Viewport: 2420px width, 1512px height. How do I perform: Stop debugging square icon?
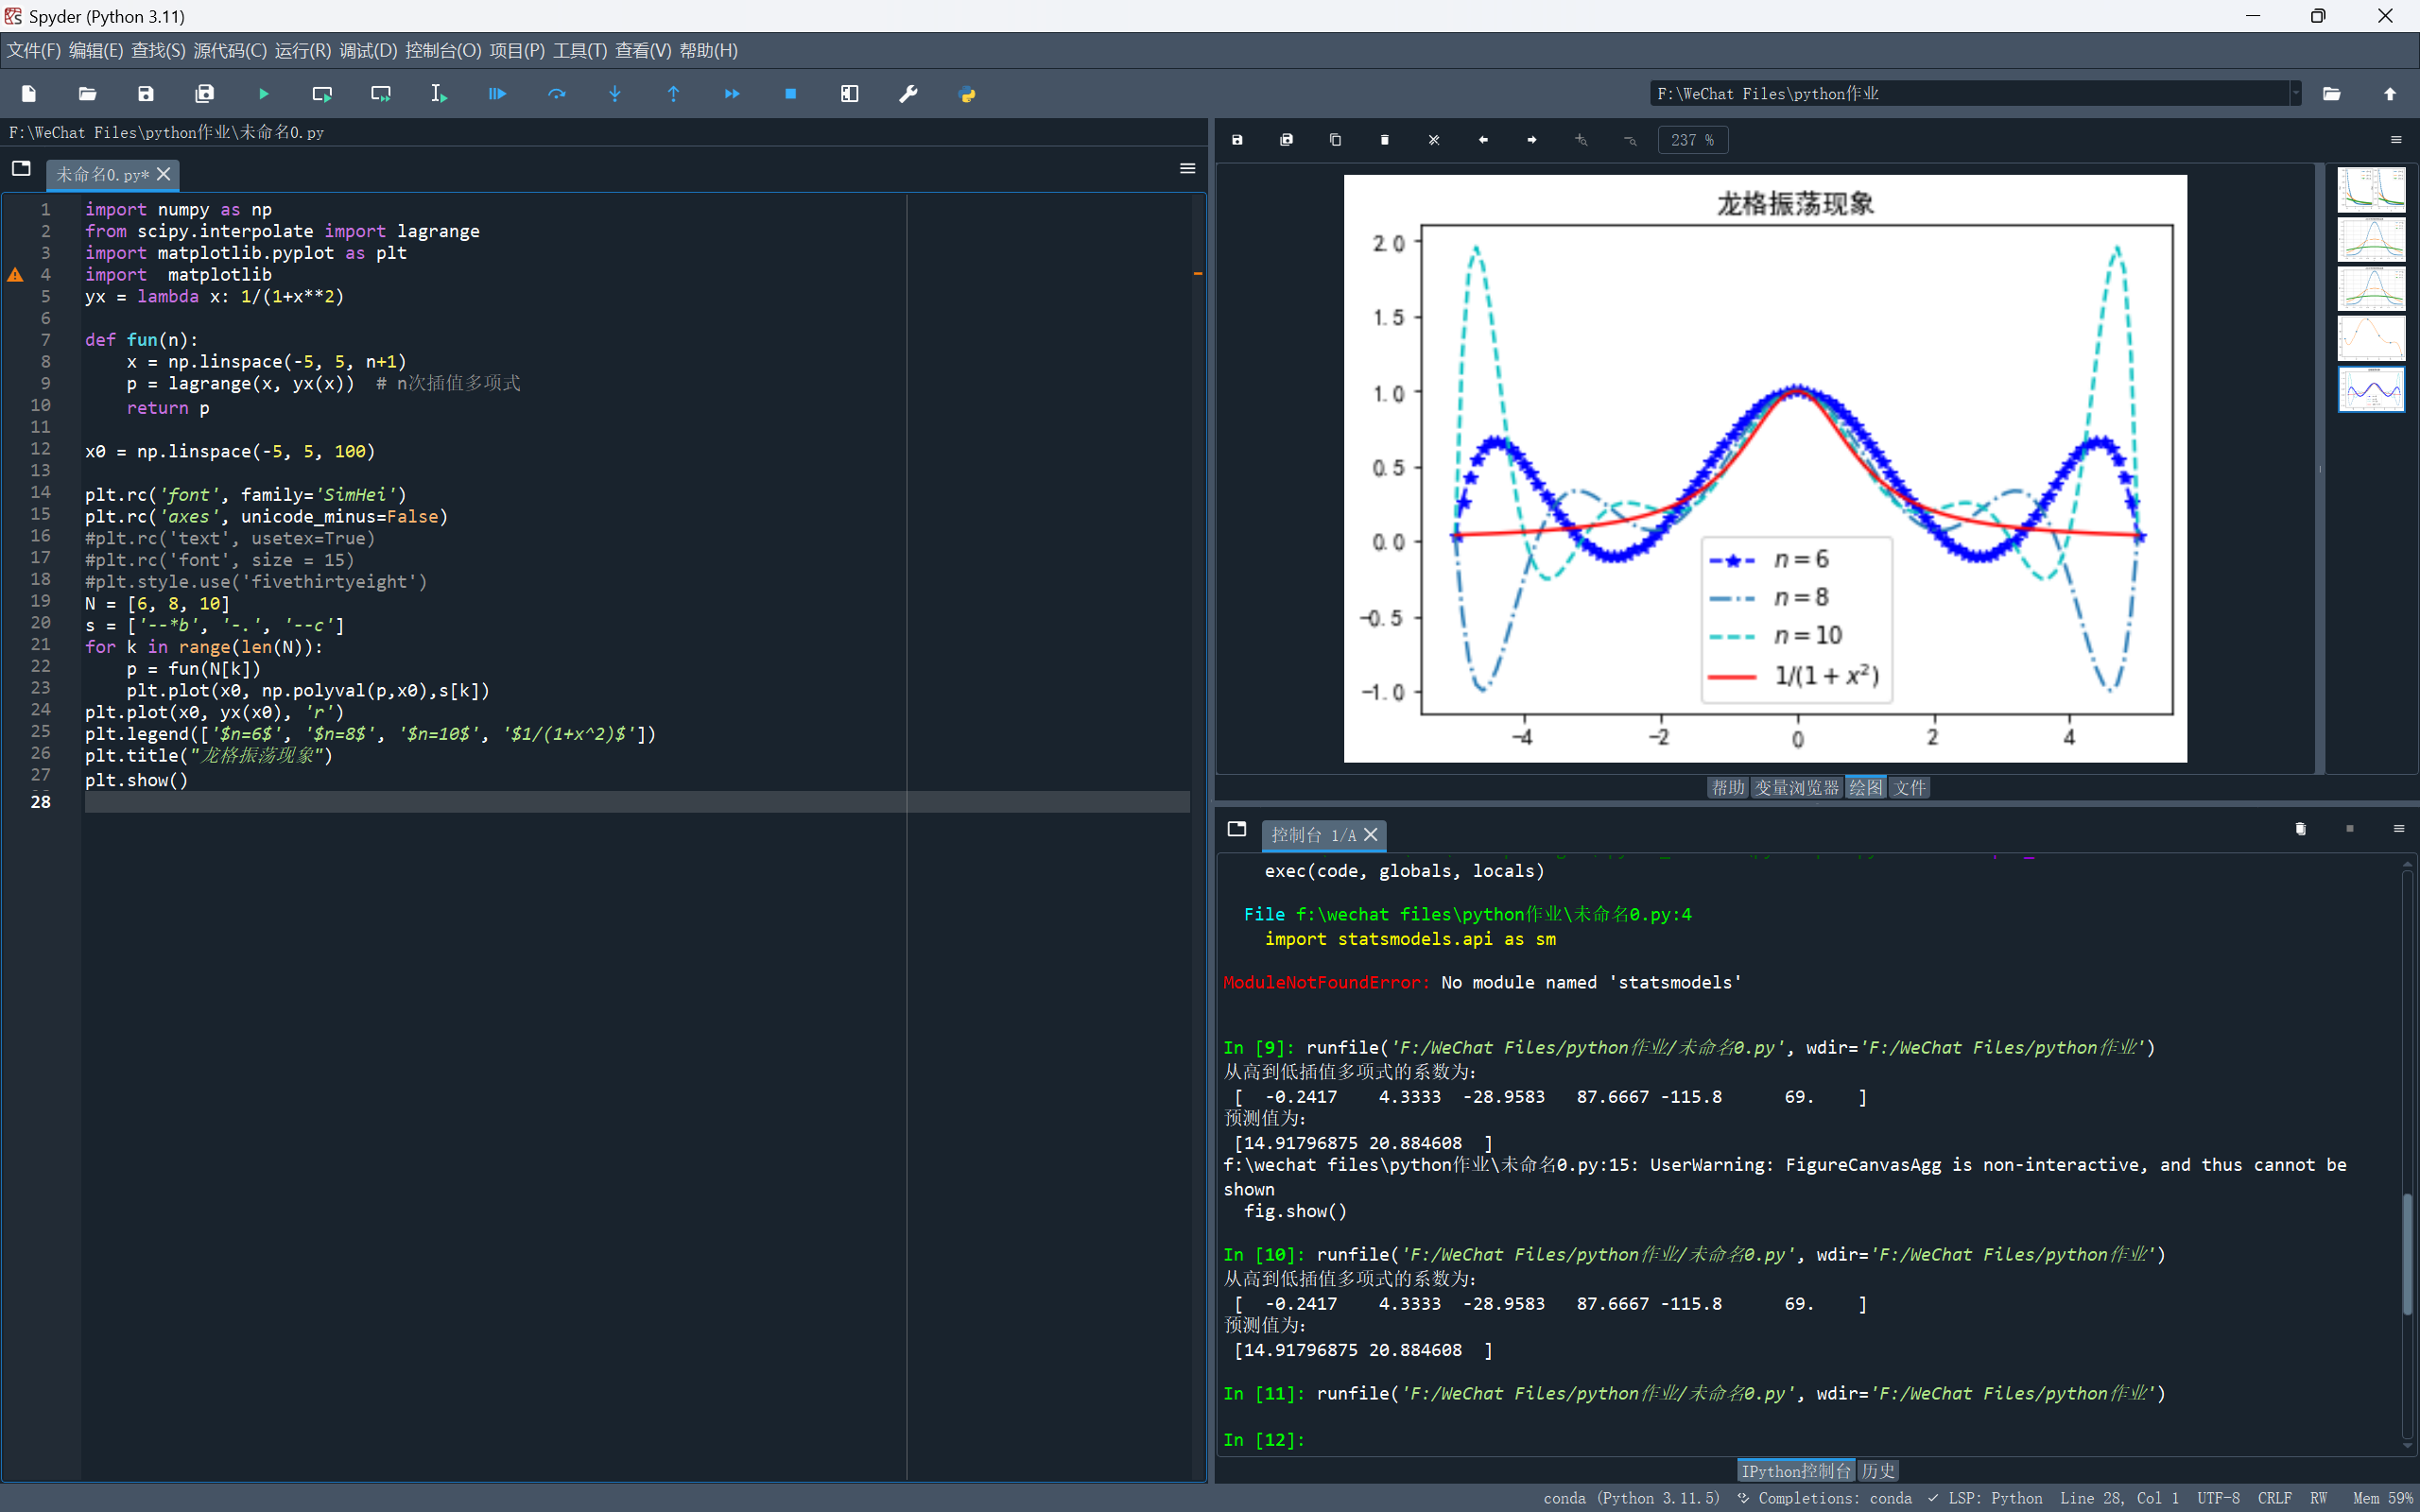(x=791, y=93)
